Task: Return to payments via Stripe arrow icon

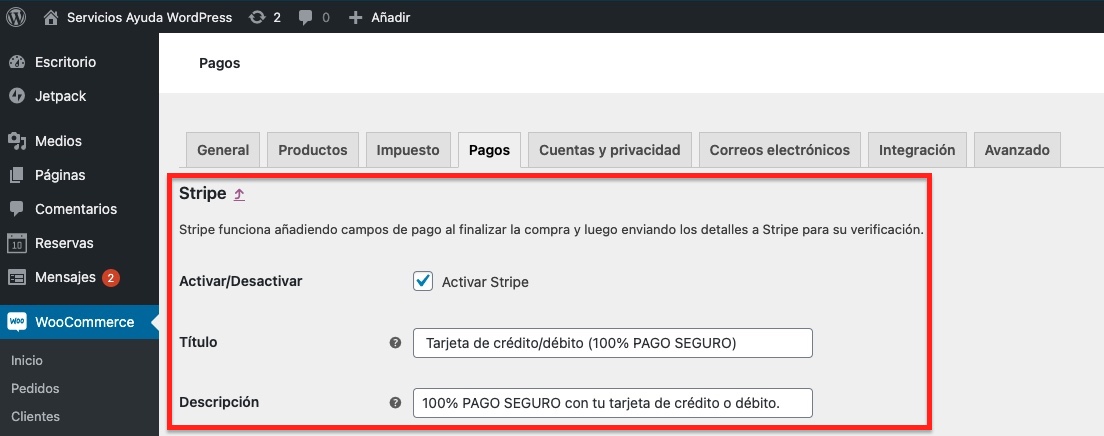Action: coord(239,194)
